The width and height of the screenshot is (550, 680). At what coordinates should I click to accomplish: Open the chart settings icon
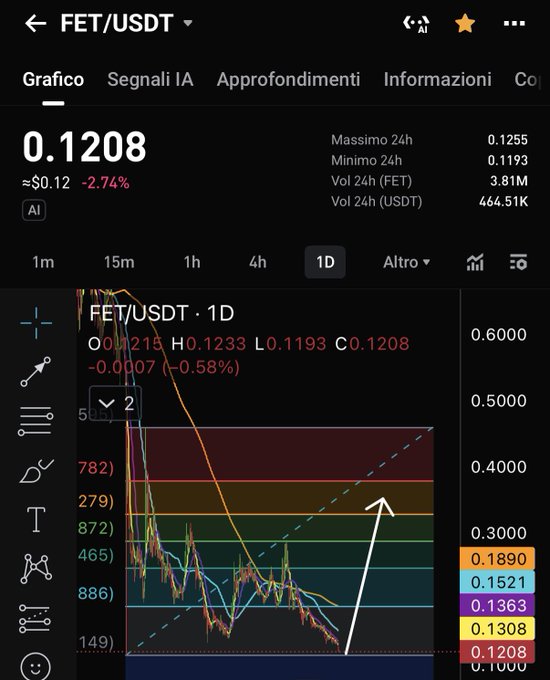point(518,262)
